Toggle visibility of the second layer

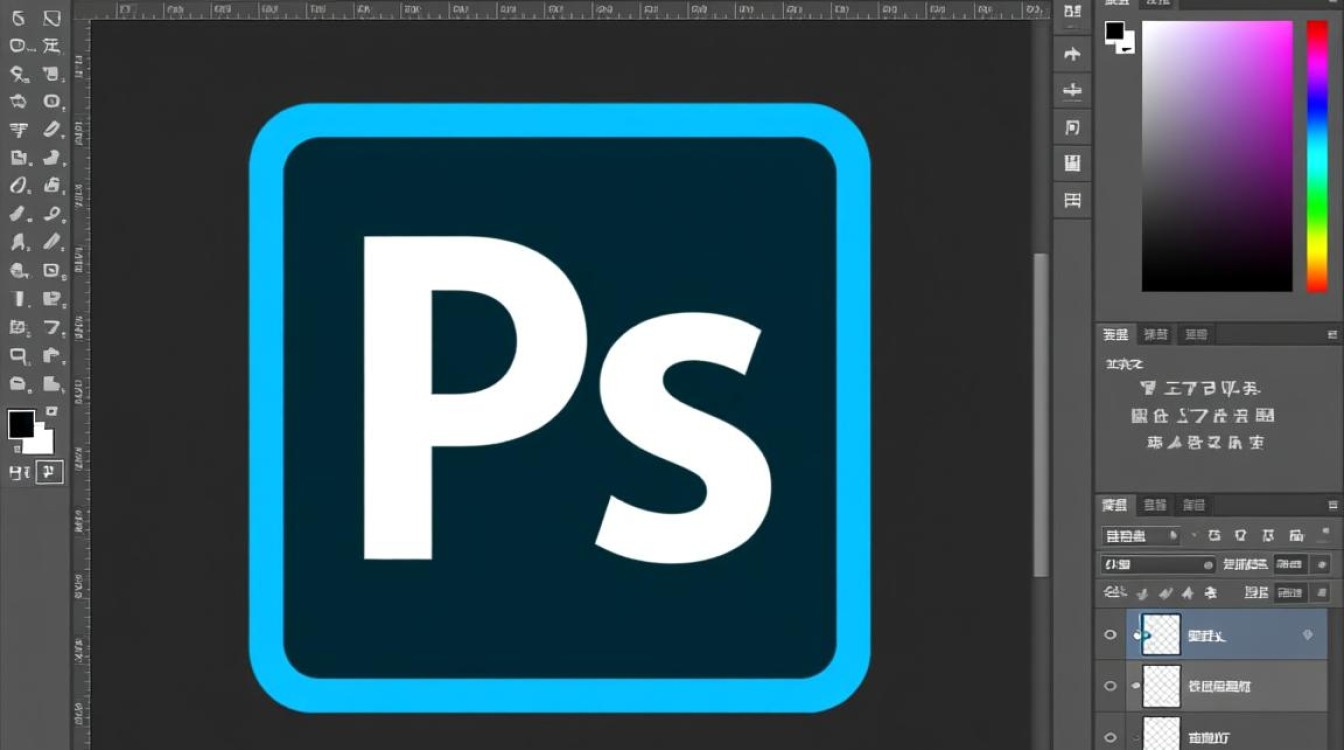[x=1110, y=686]
